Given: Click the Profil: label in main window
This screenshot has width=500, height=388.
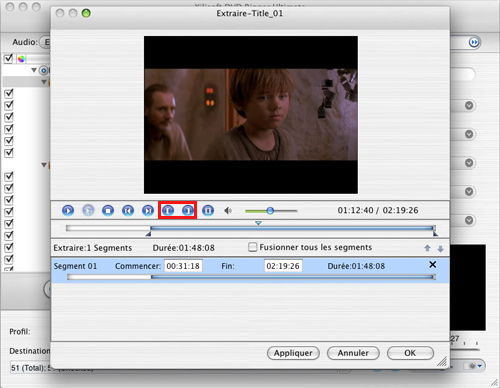Looking at the screenshot, I should (x=20, y=332).
